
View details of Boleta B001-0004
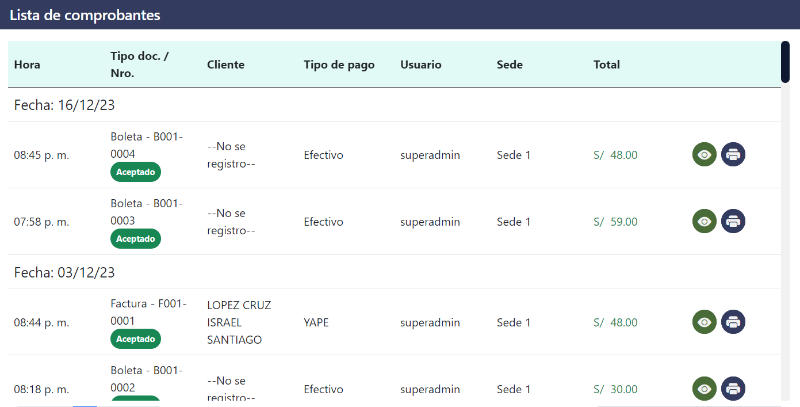[x=705, y=155]
